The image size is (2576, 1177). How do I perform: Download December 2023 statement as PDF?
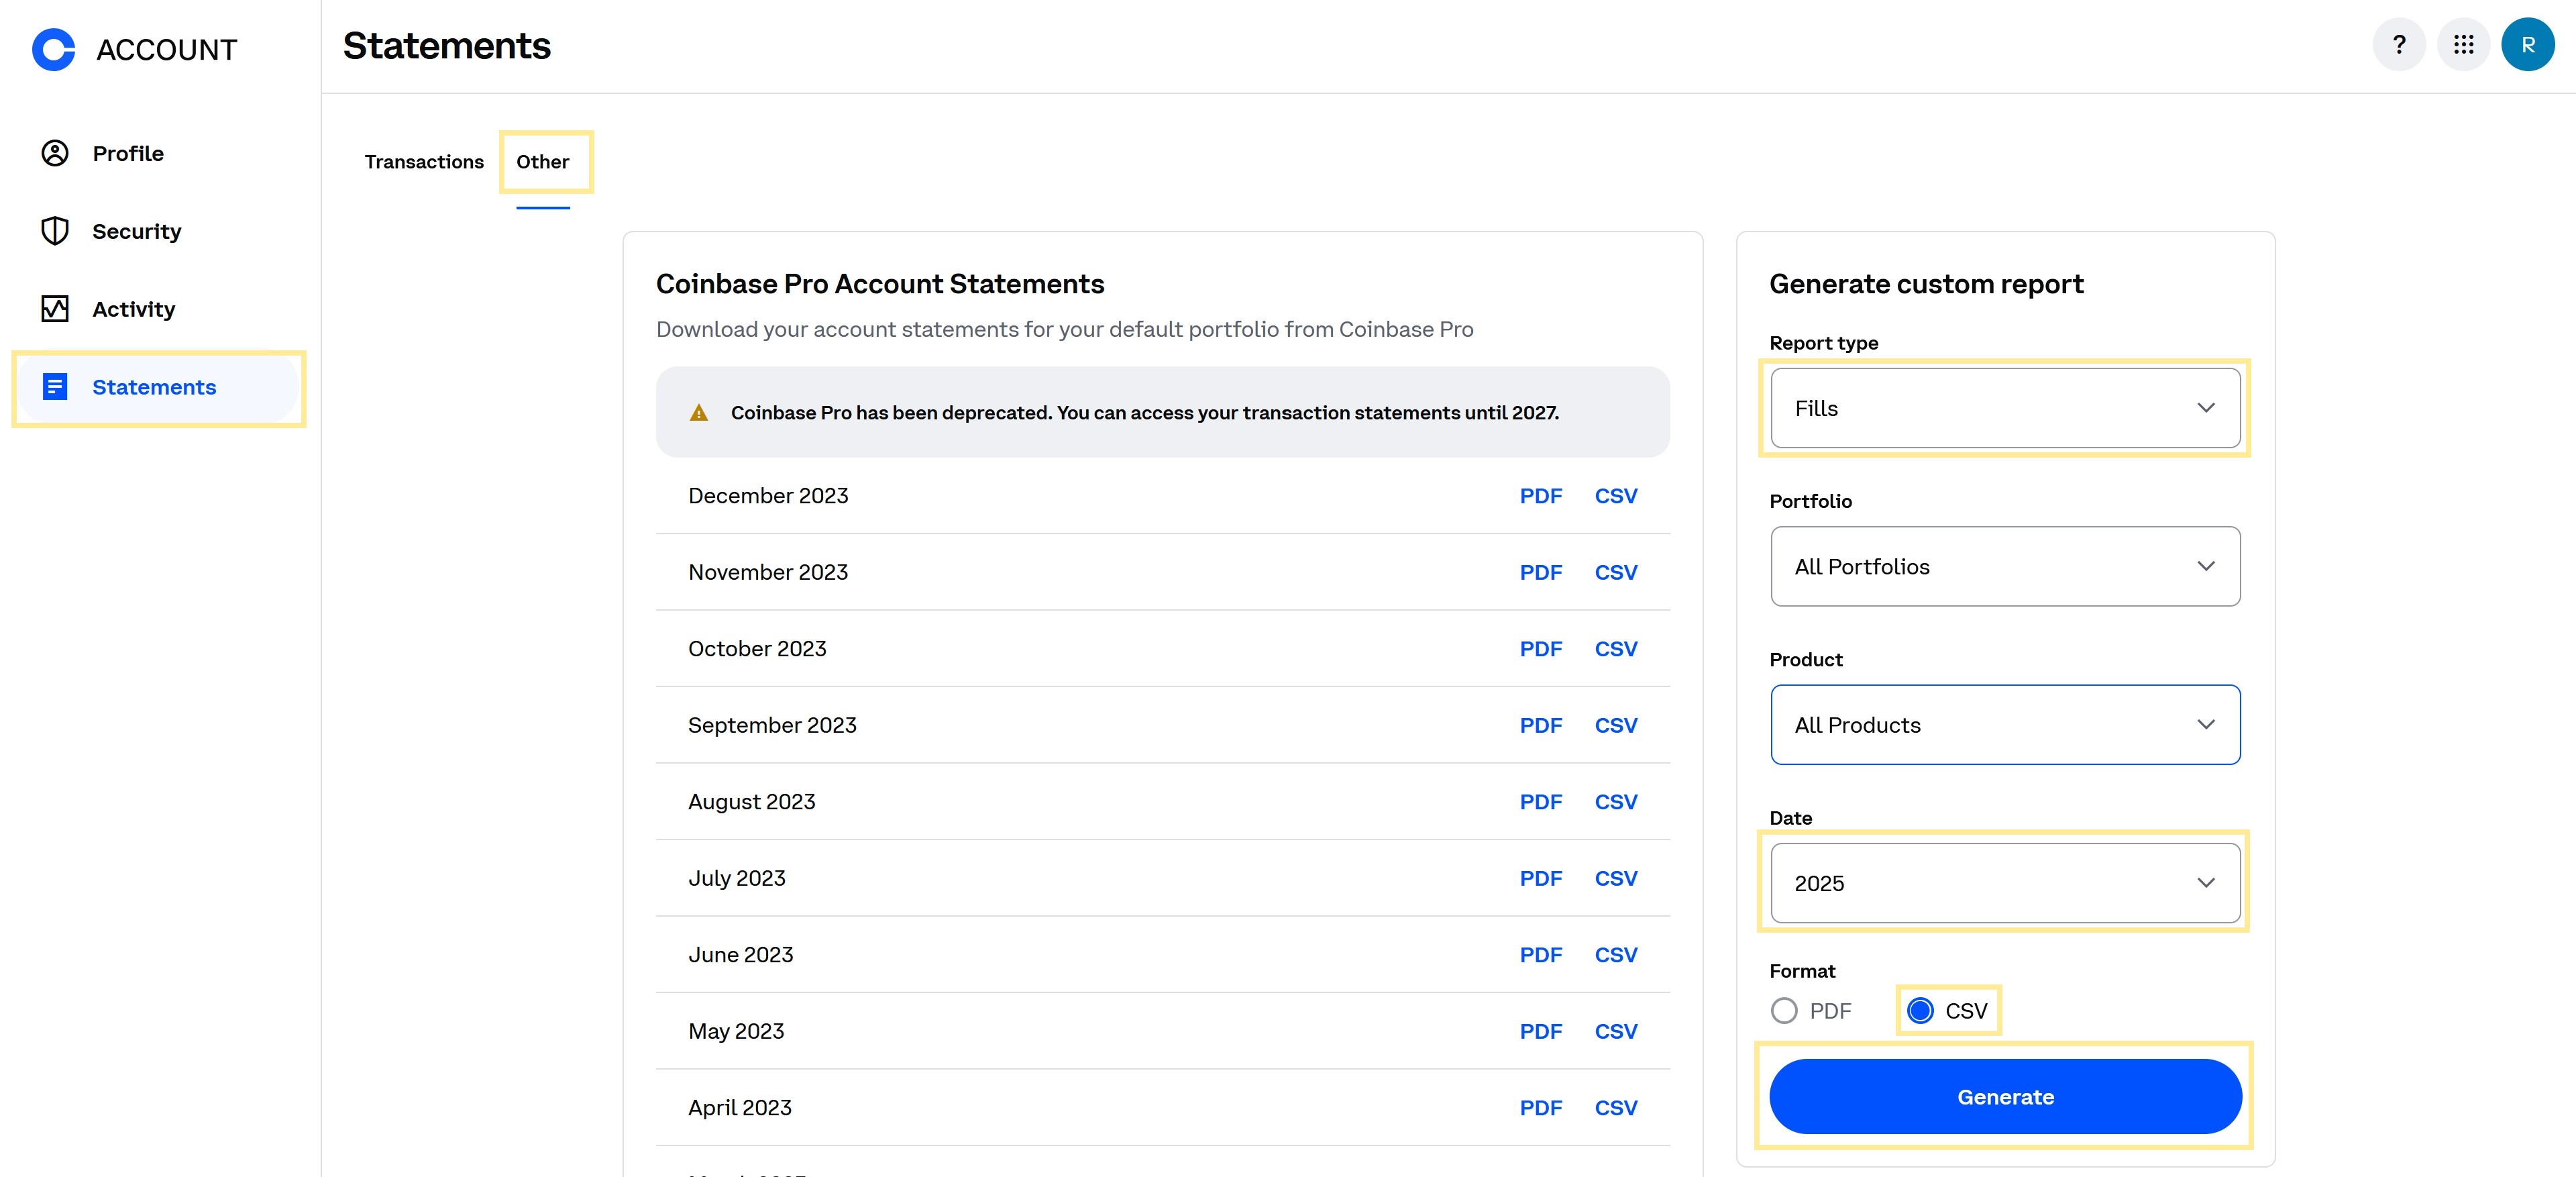pos(1540,496)
